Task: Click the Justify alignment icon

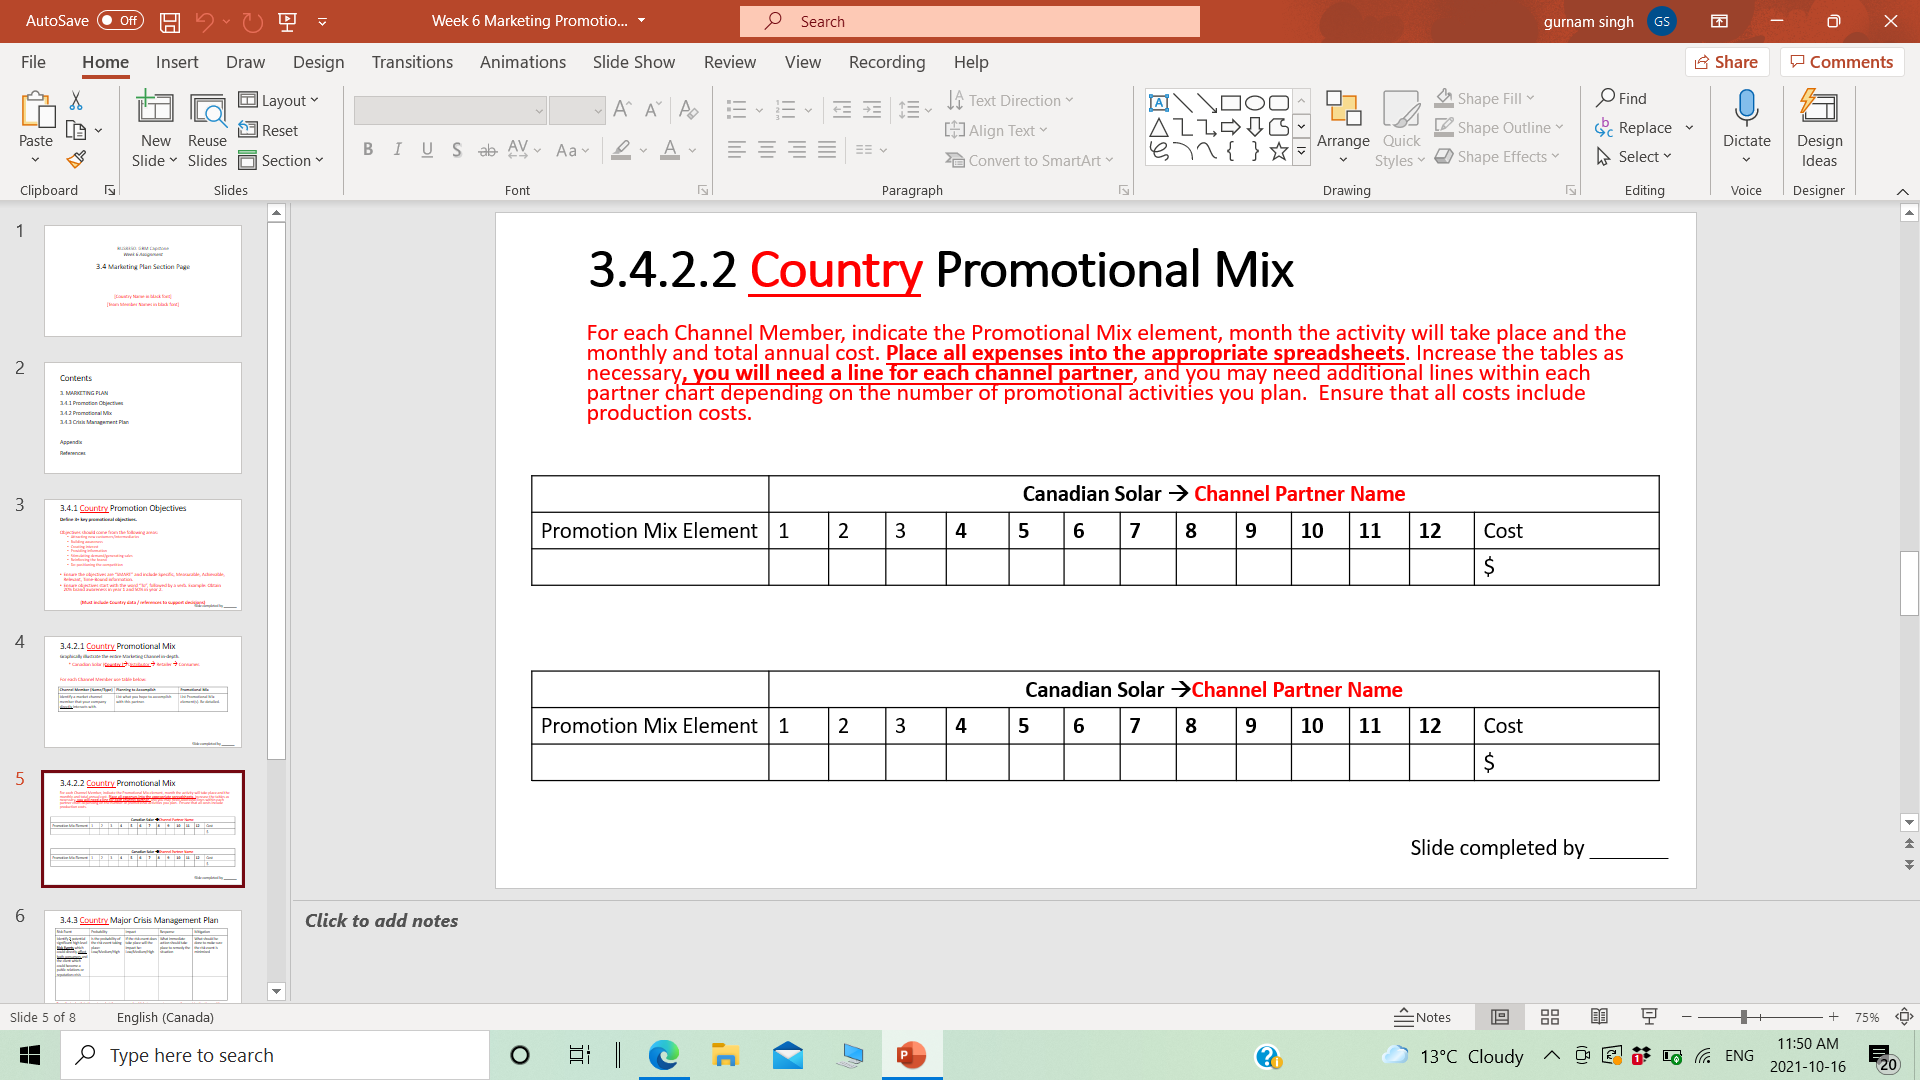Action: tap(827, 150)
